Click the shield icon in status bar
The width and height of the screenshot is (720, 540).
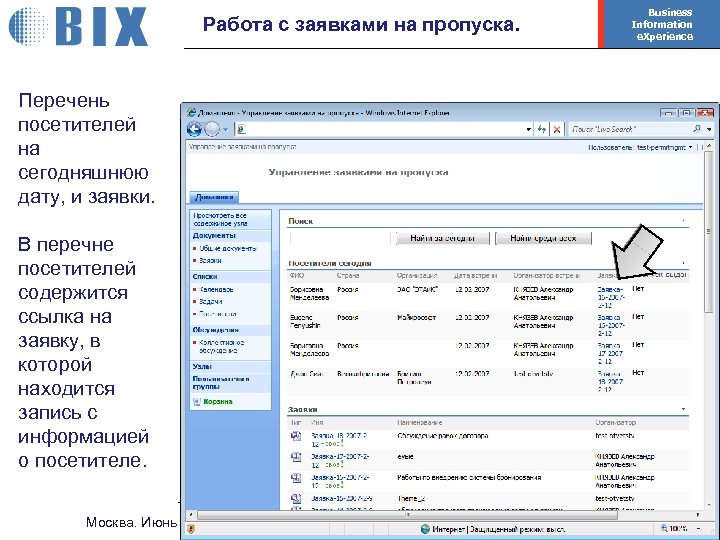tap(191, 529)
